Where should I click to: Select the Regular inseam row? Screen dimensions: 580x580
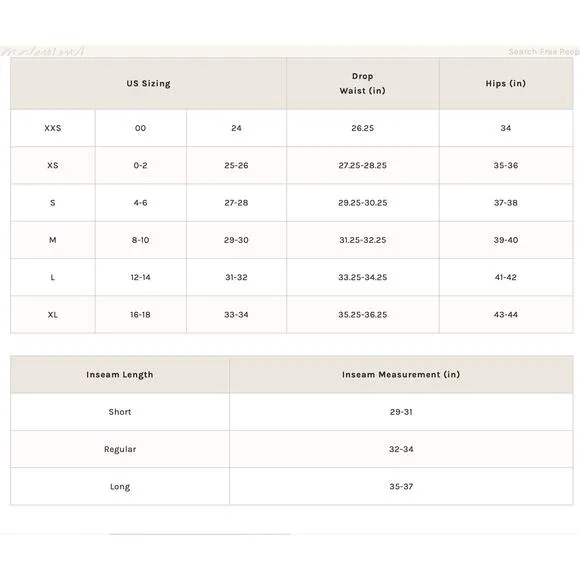pyautogui.click(x=292, y=449)
